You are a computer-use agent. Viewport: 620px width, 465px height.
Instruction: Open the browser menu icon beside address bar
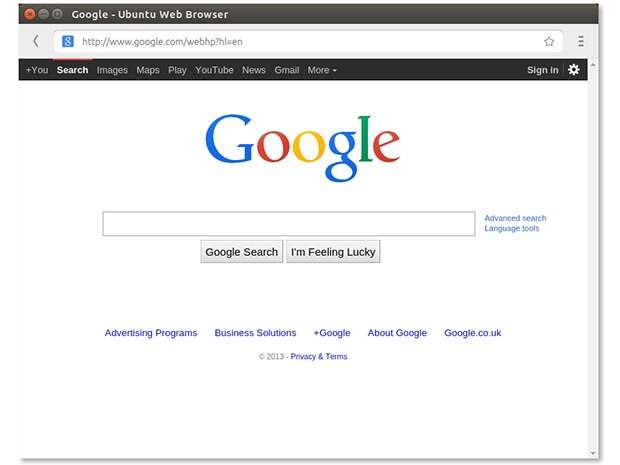pos(580,42)
